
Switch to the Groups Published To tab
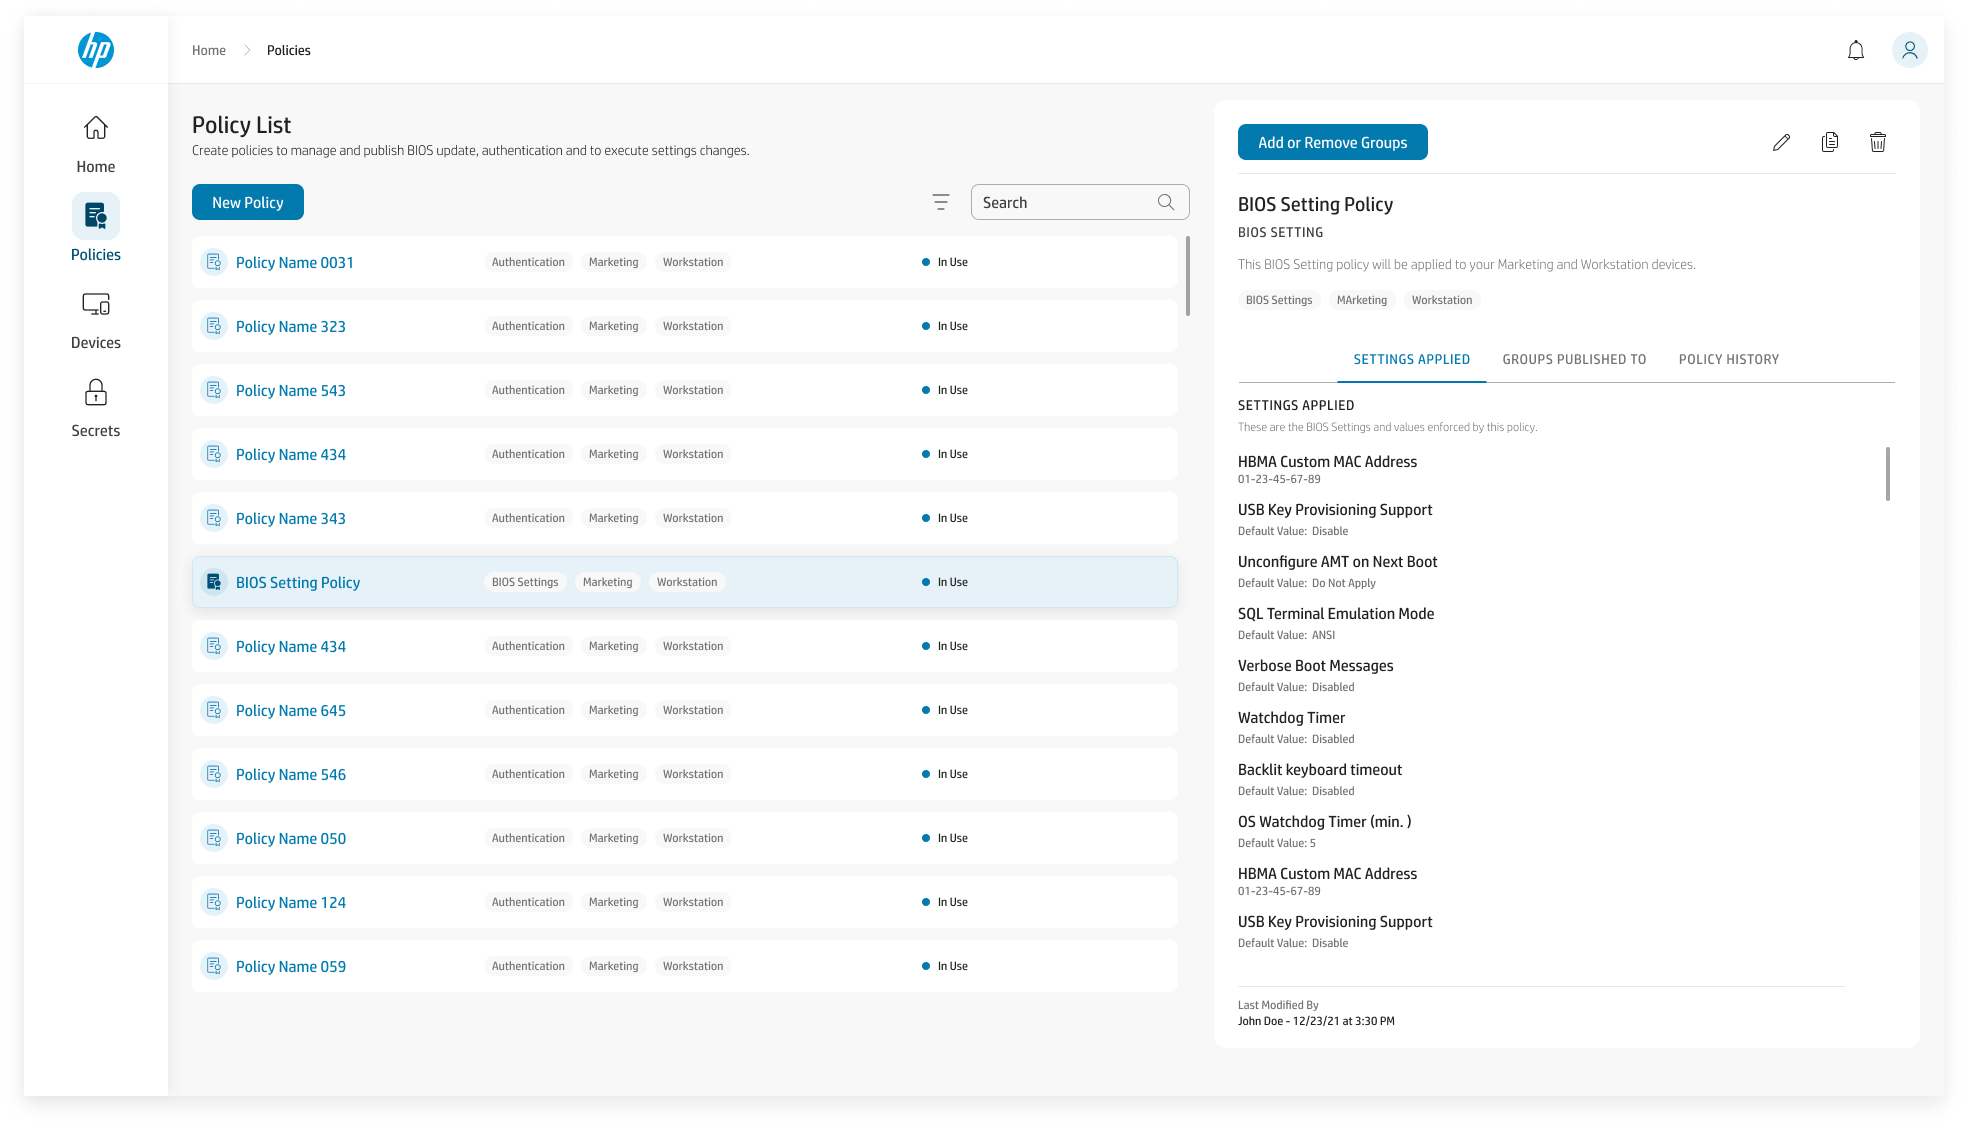1574,359
